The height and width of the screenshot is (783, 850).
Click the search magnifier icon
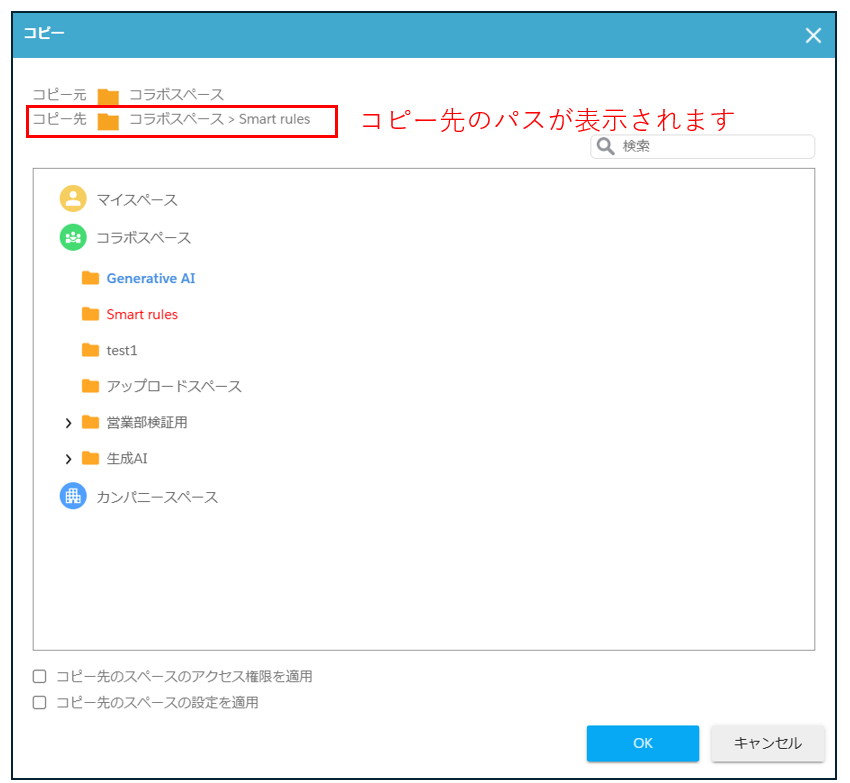click(x=605, y=146)
